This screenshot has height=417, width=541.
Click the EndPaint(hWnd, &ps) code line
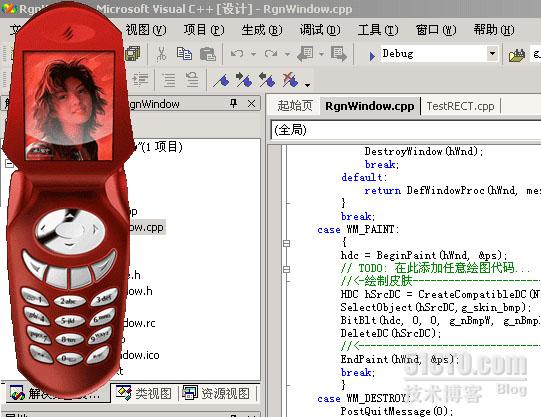400,359
